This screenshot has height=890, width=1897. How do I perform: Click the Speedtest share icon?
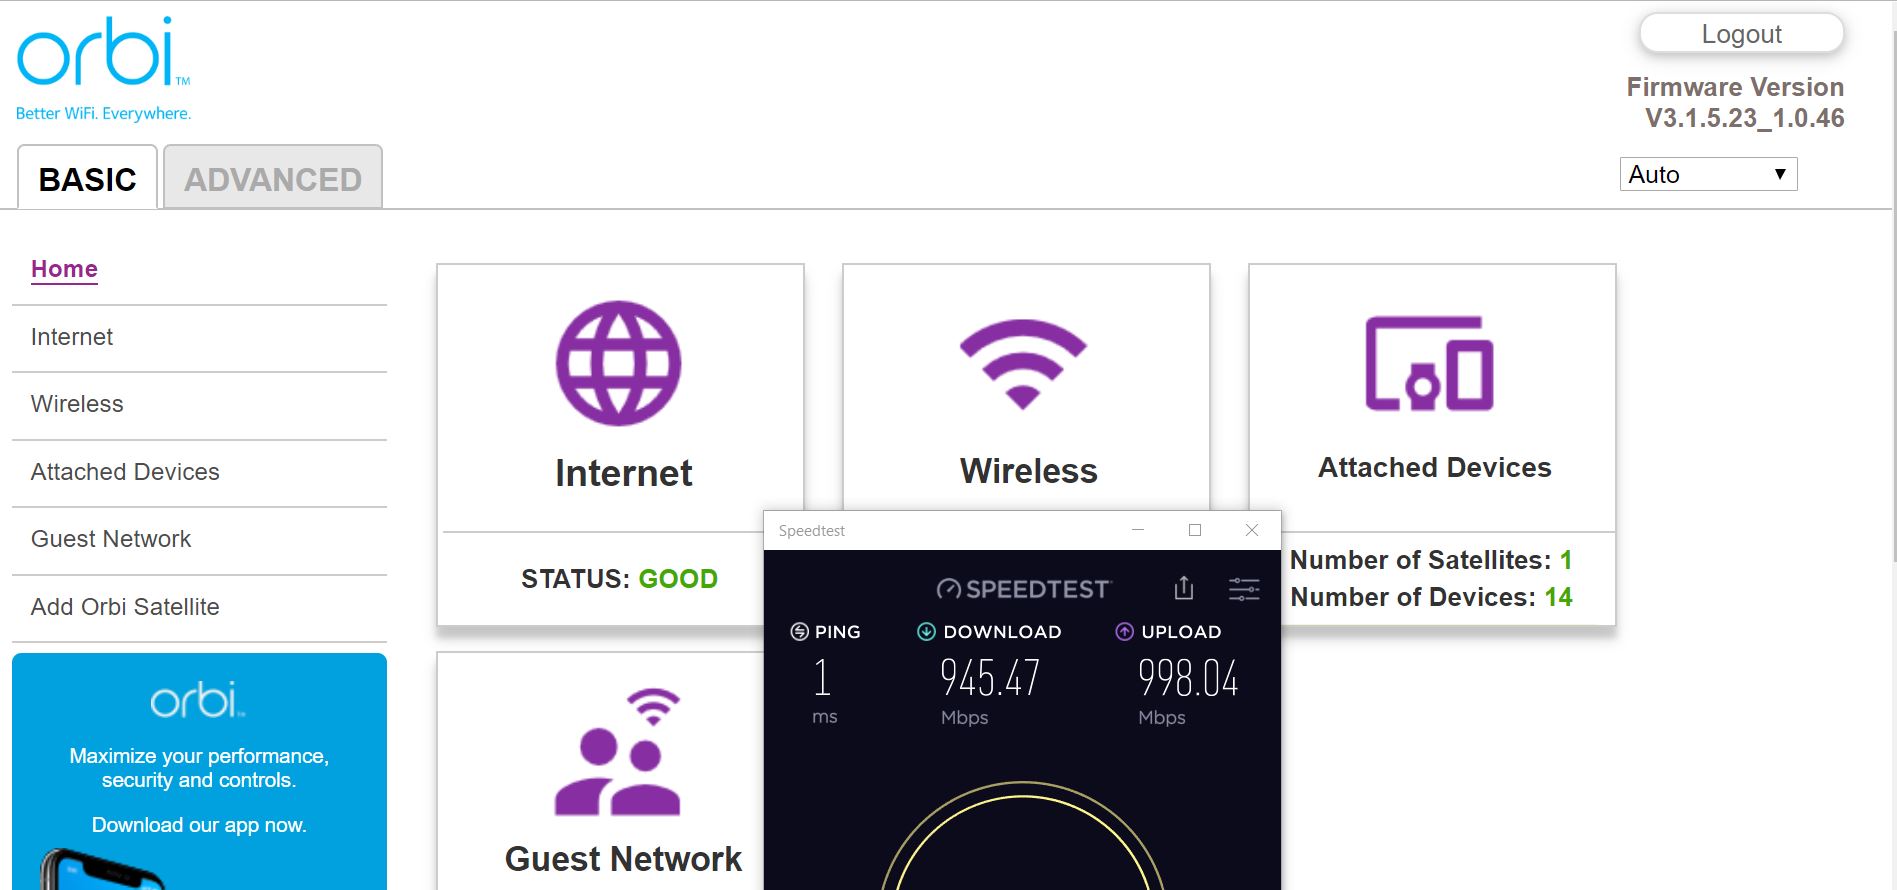point(1184,588)
